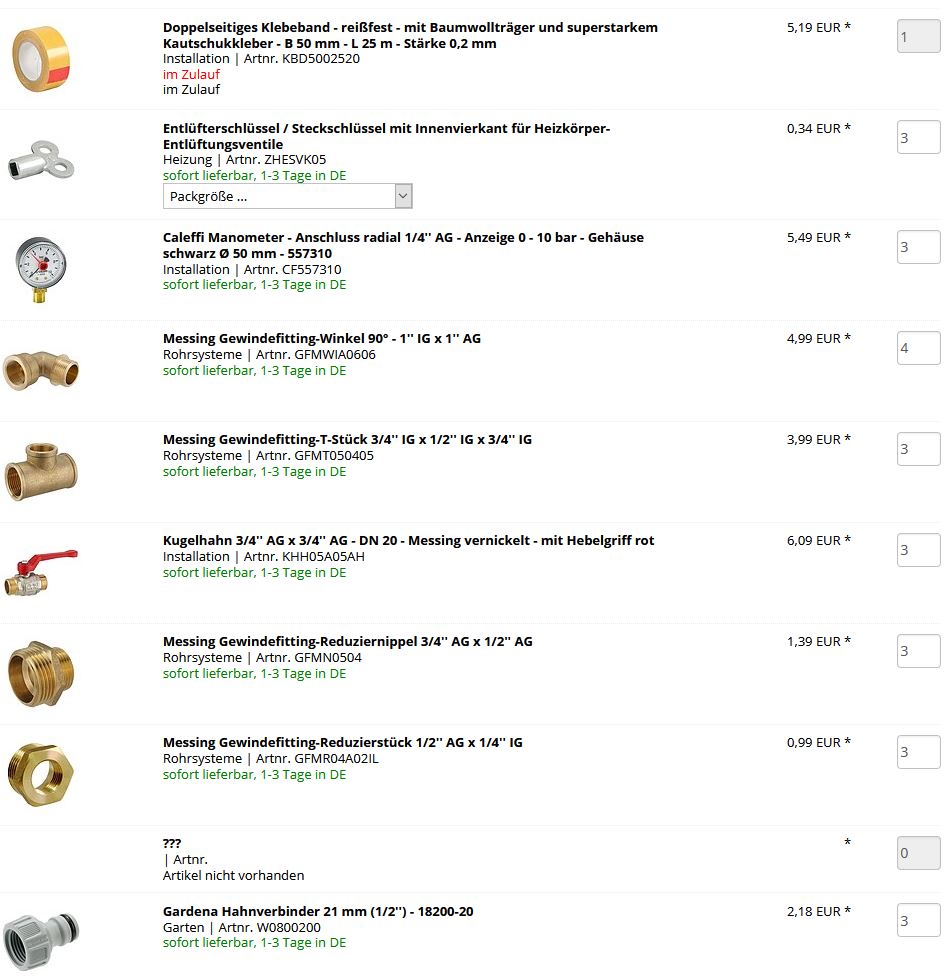Edit quantity field for Gewindefitting-Winkel showing 4
This screenshot has height=979, width=951.
pos(919,348)
